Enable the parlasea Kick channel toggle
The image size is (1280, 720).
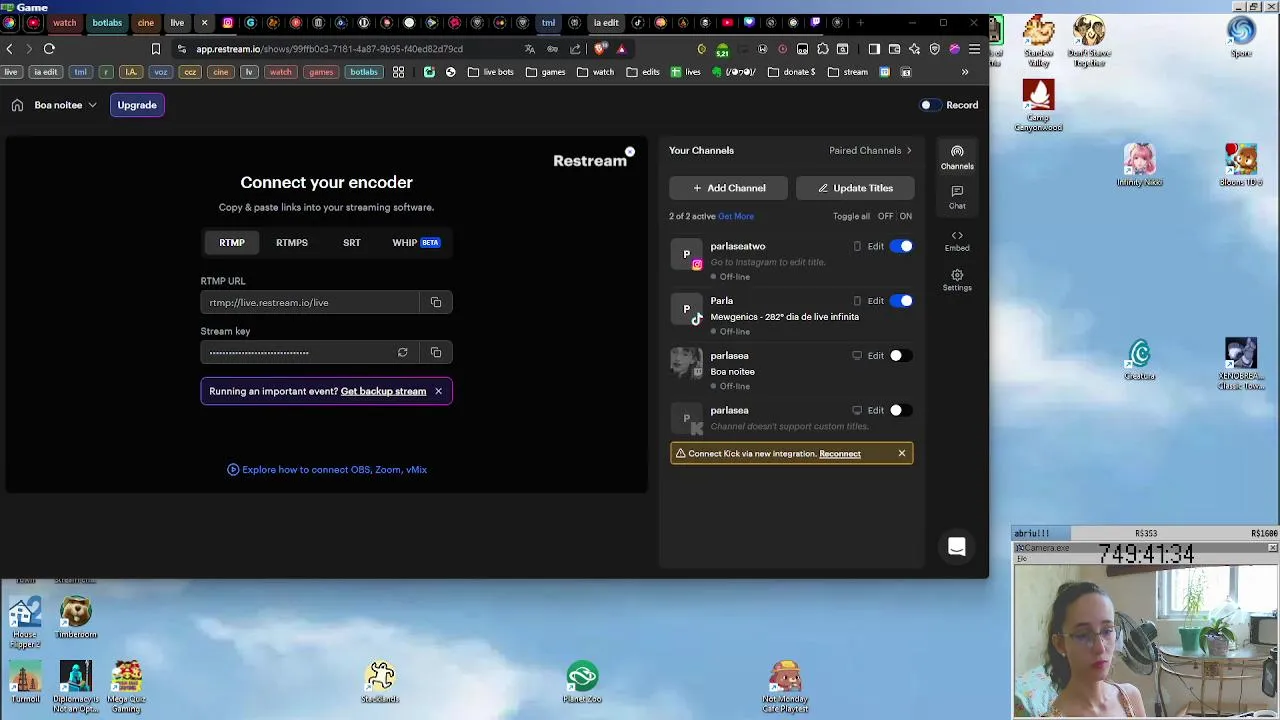pos(902,410)
